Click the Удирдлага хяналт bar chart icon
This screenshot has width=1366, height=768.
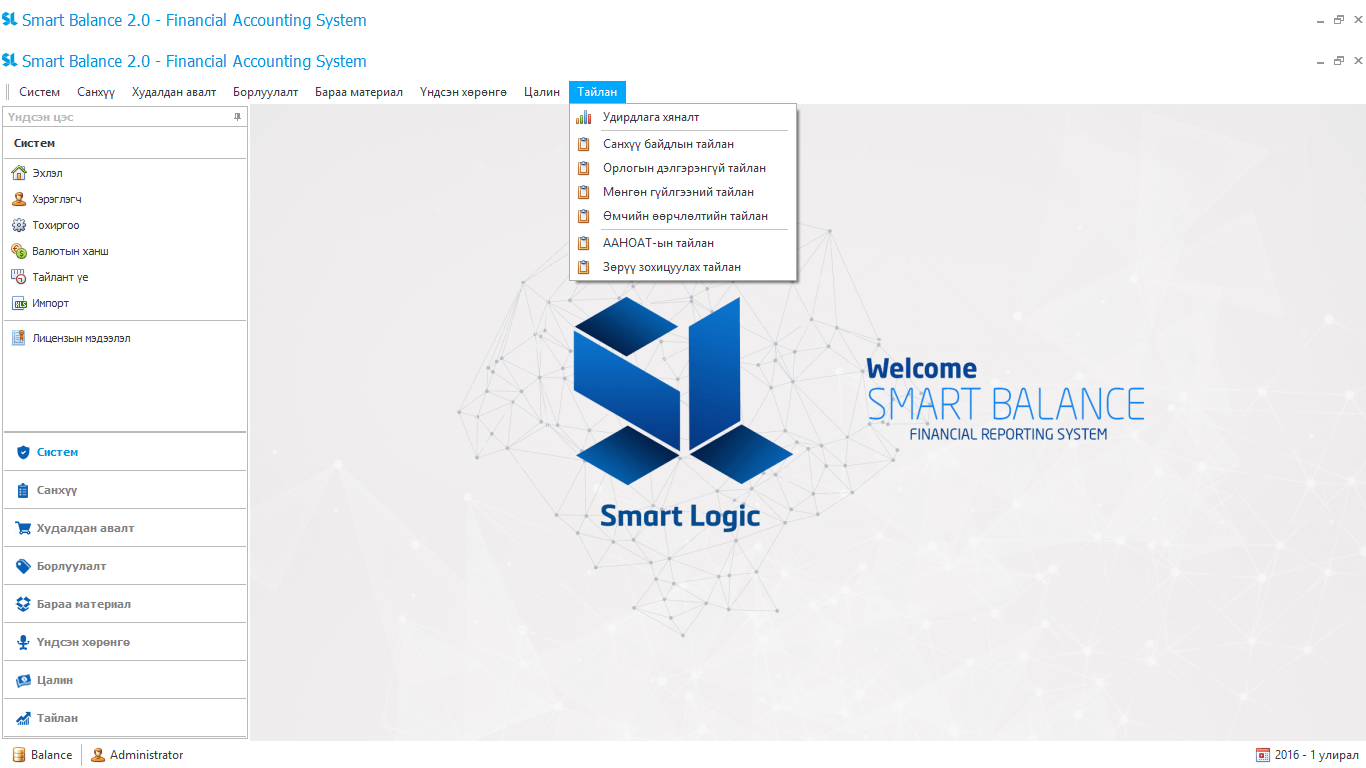(x=583, y=117)
